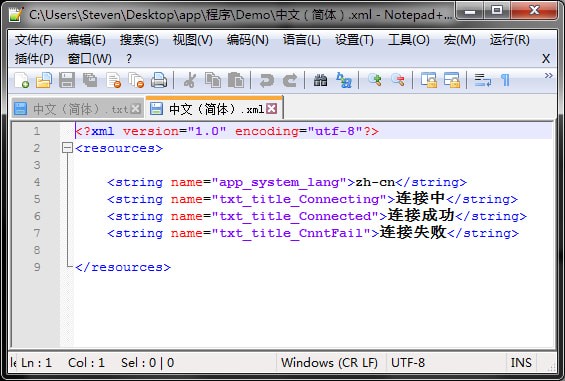Toggle synchronize vertical scrolling icon

point(429,80)
